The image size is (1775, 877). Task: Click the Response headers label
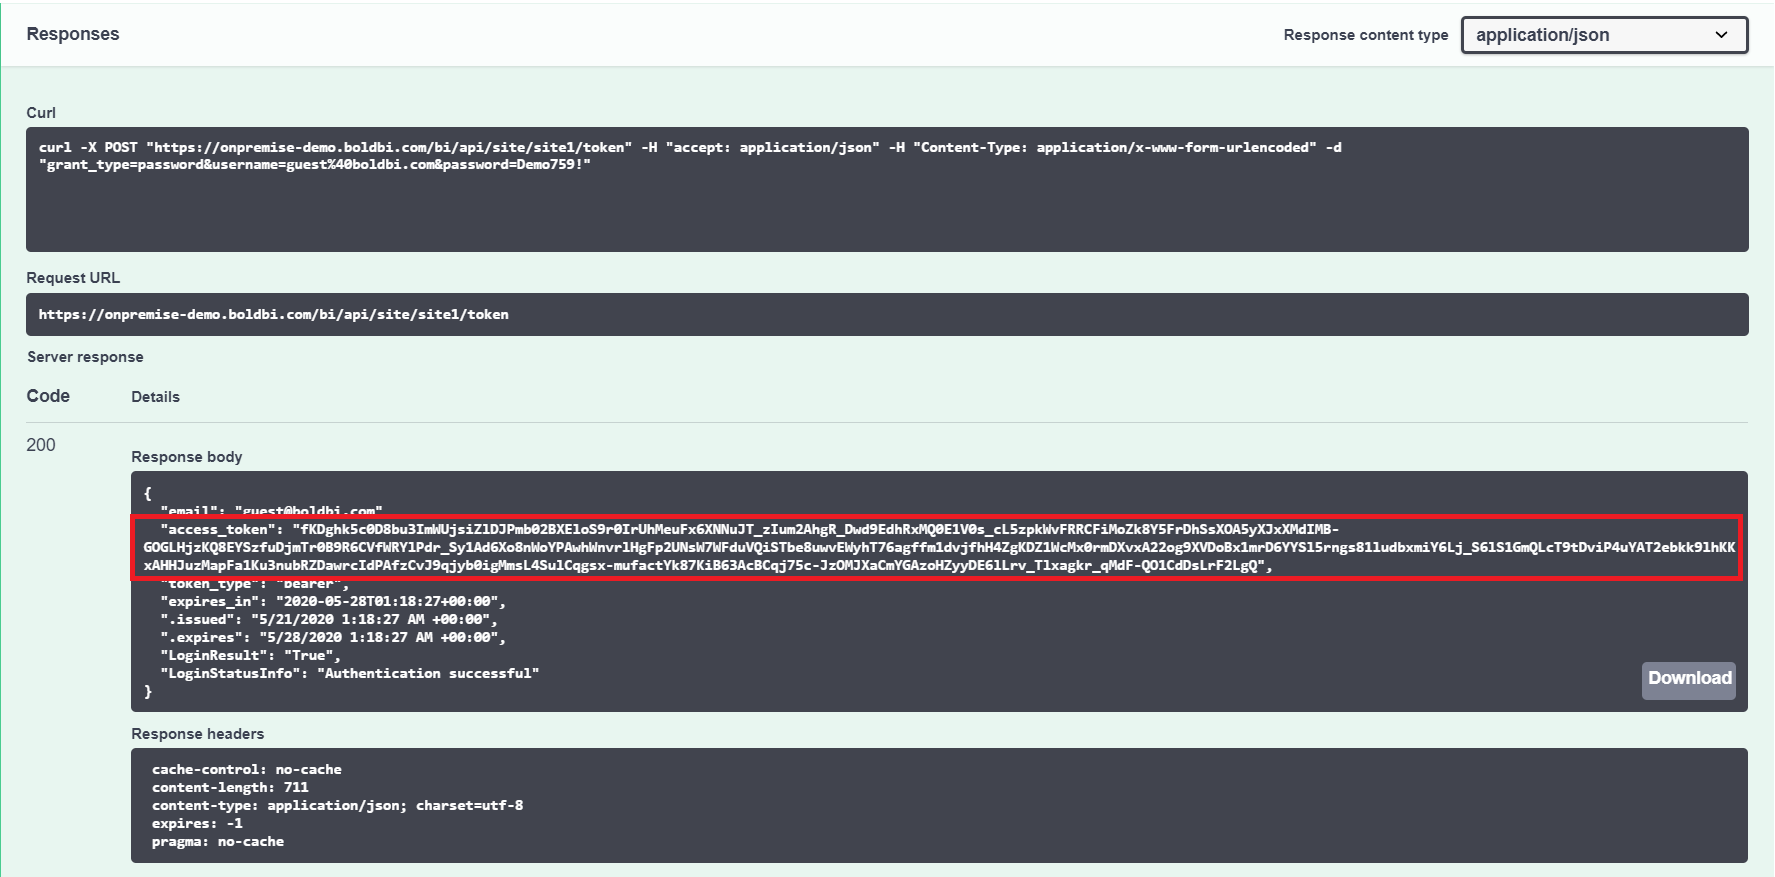(x=198, y=734)
